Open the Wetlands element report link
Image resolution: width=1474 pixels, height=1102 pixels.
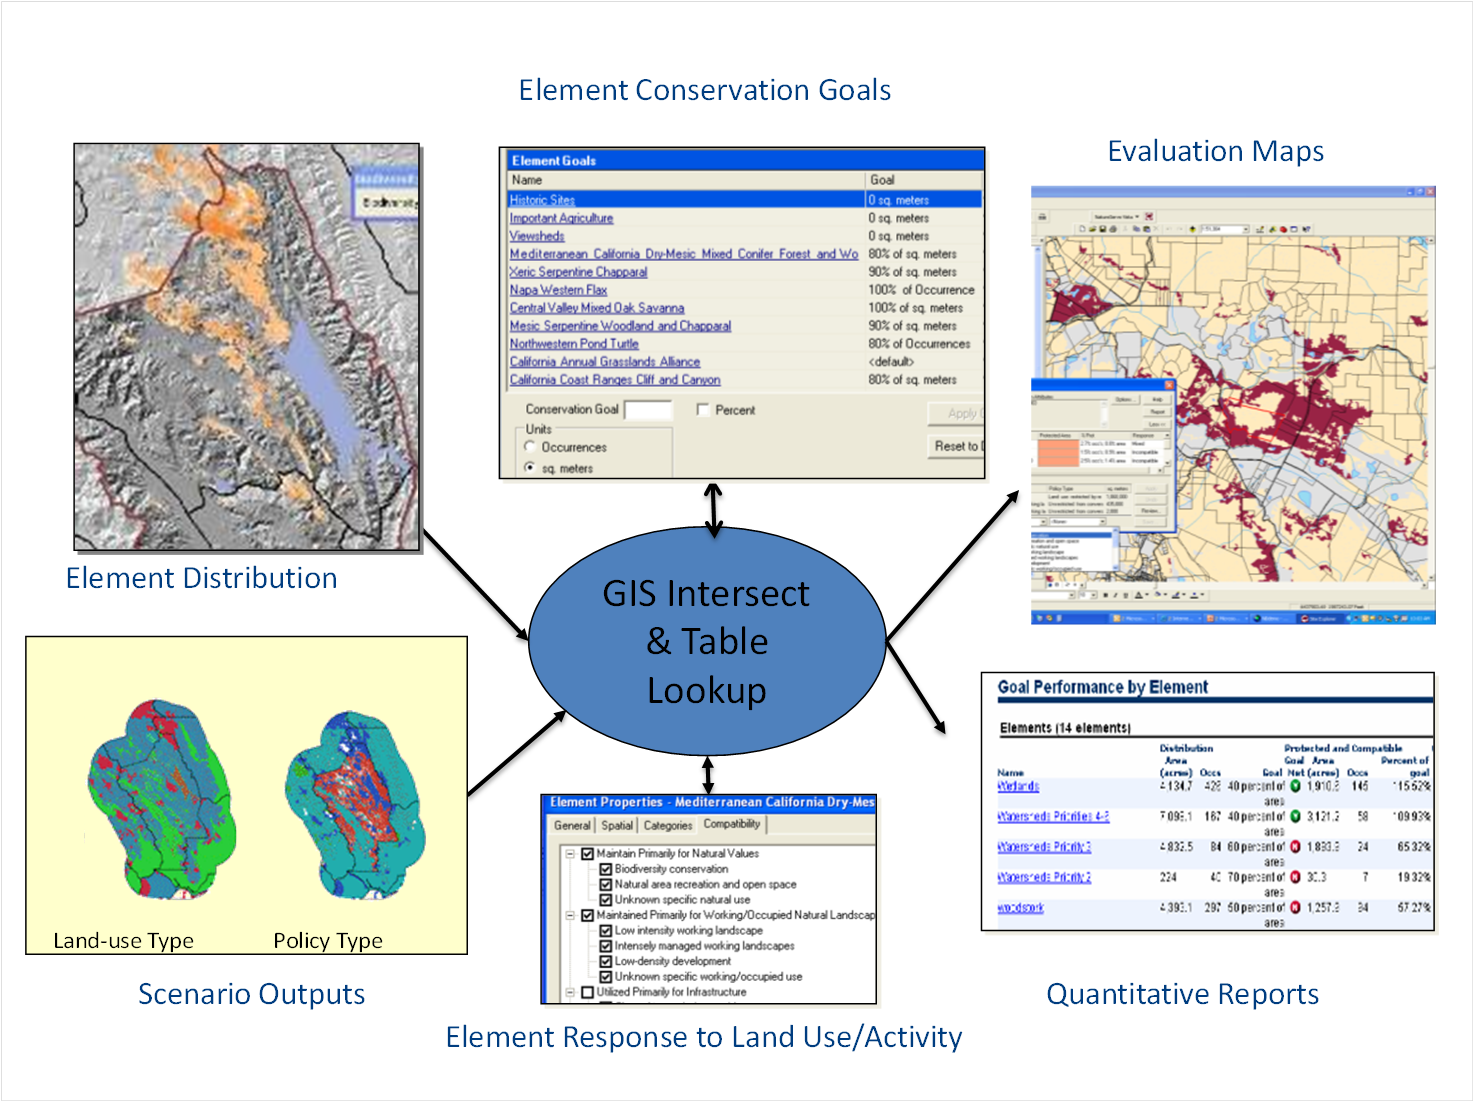[x=1017, y=787]
